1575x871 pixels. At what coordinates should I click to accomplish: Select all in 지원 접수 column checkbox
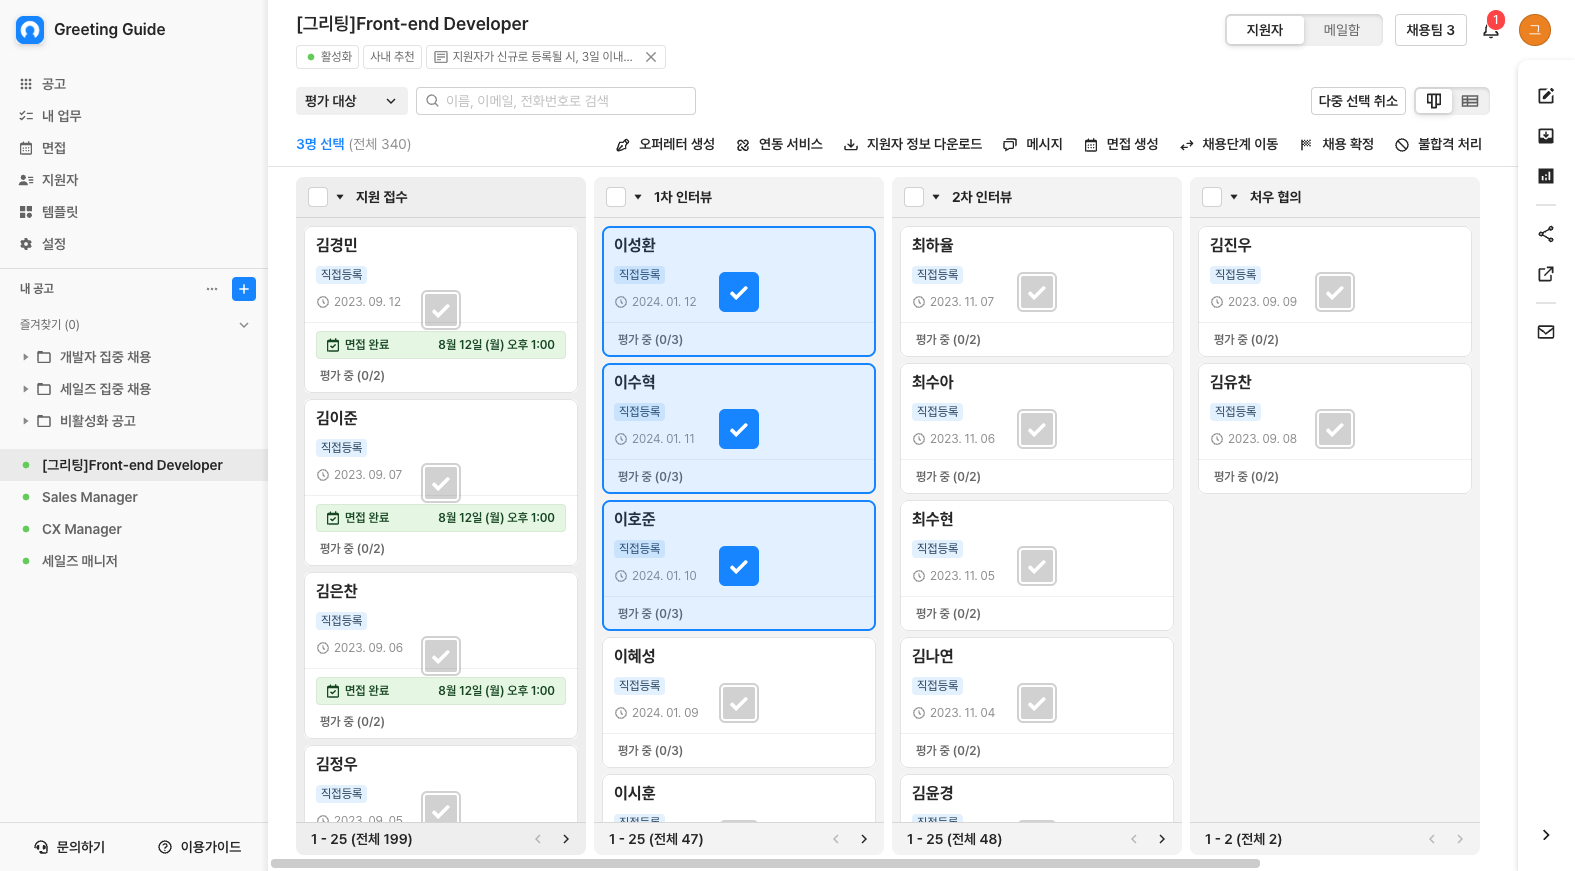(318, 197)
